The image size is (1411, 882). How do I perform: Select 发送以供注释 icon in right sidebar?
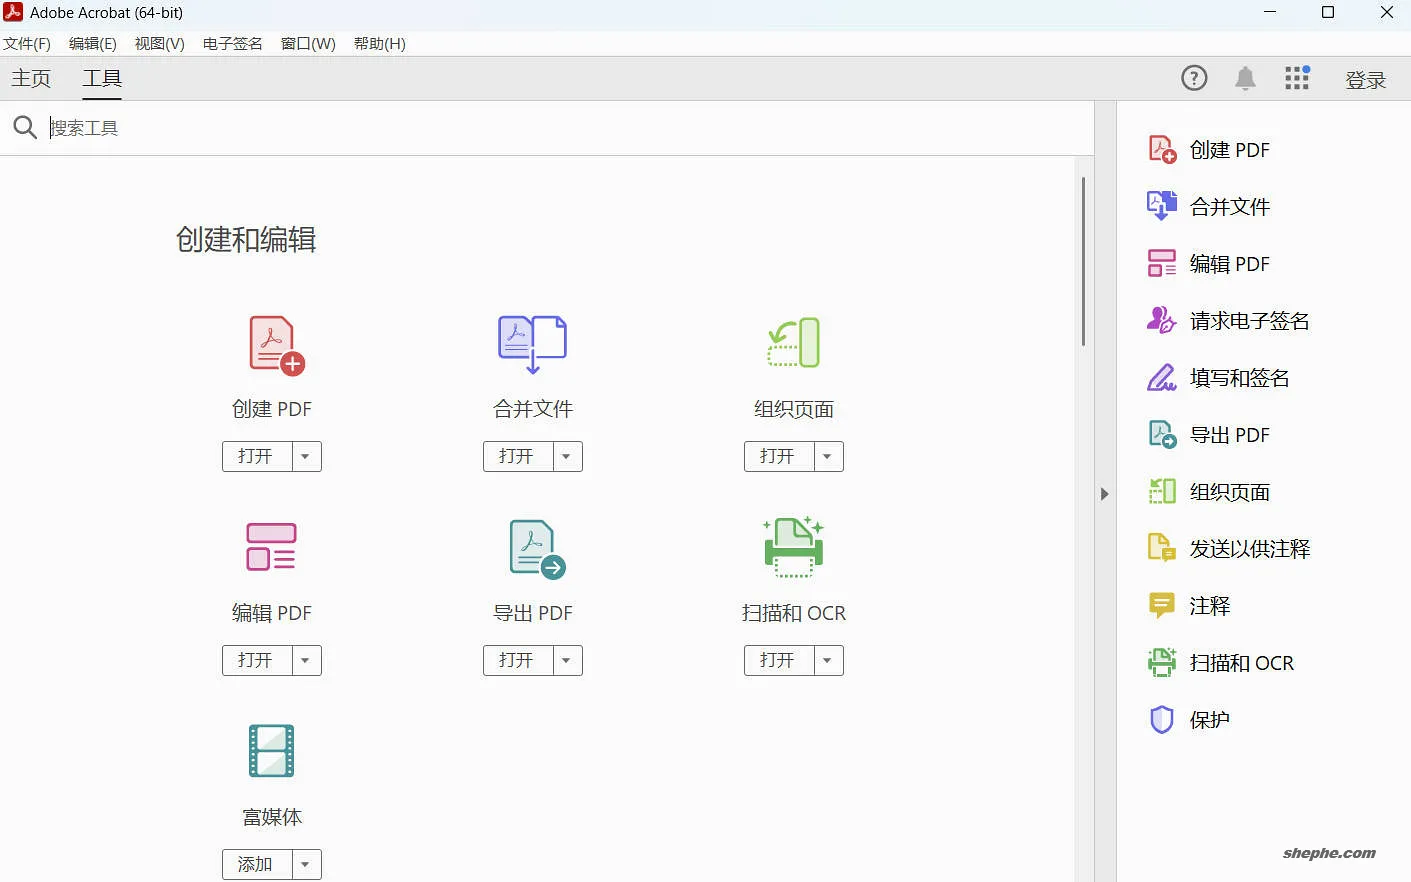[1162, 548]
